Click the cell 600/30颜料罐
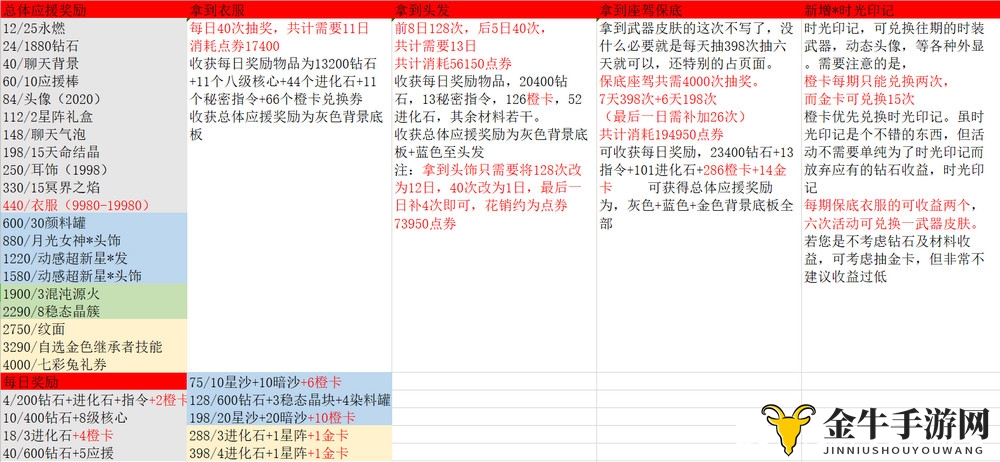The height and width of the screenshot is (462, 1000). pyautogui.click(x=94, y=223)
